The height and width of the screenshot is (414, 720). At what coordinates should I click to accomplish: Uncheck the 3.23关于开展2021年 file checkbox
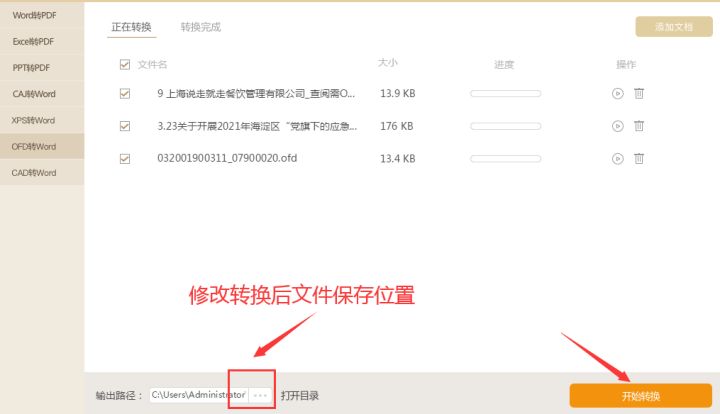124,126
